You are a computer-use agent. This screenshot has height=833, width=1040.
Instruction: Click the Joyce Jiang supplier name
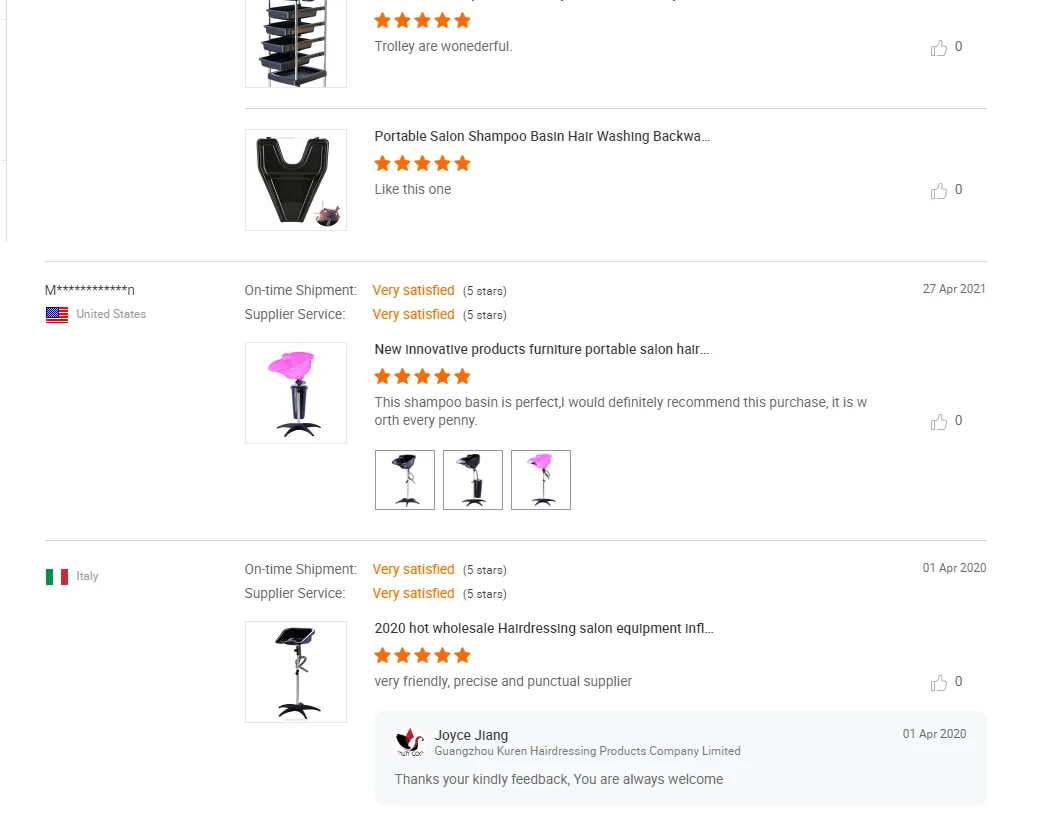(x=471, y=735)
